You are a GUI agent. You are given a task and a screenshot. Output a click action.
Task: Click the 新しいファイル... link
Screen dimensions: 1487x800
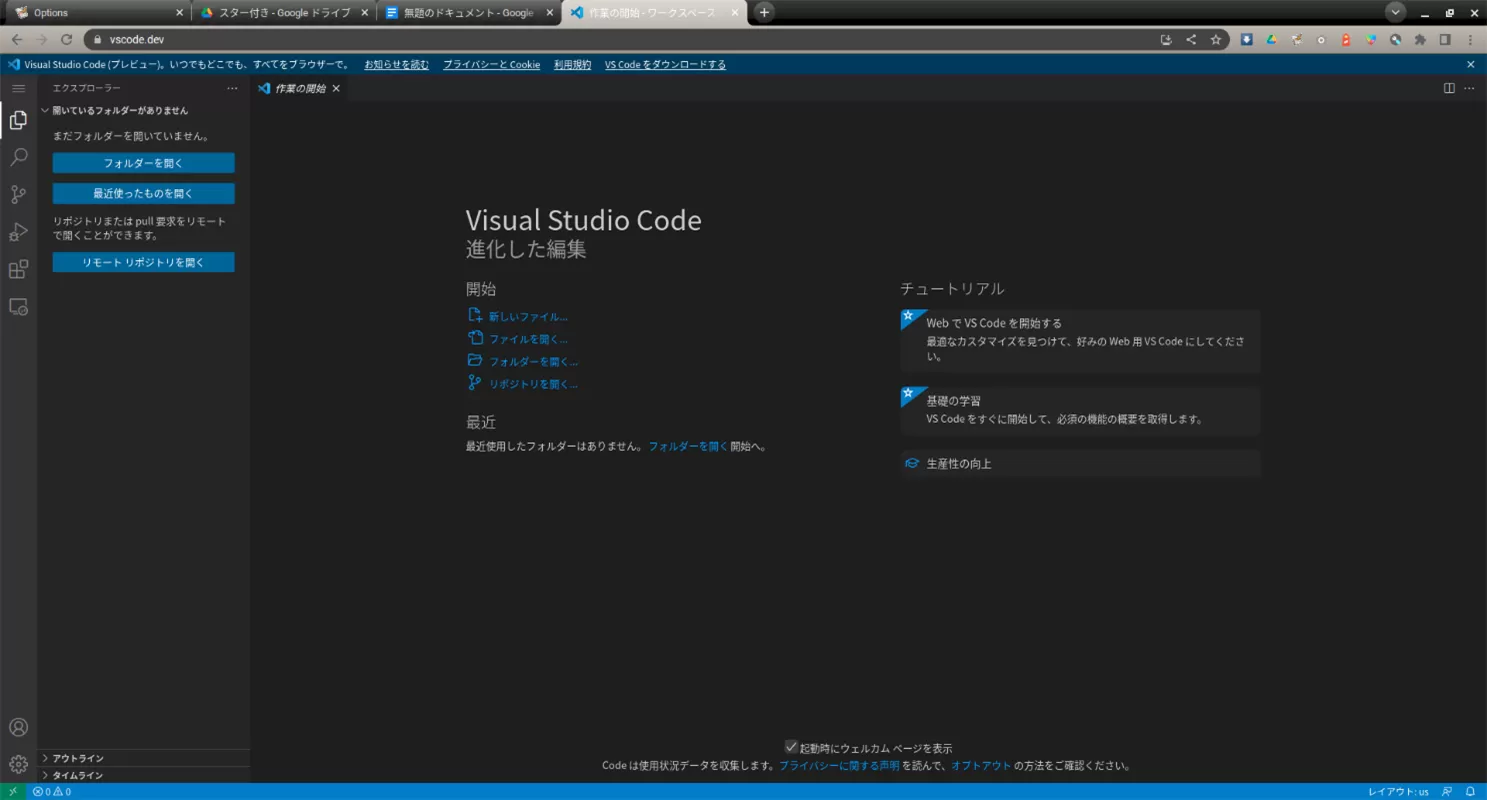click(528, 317)
